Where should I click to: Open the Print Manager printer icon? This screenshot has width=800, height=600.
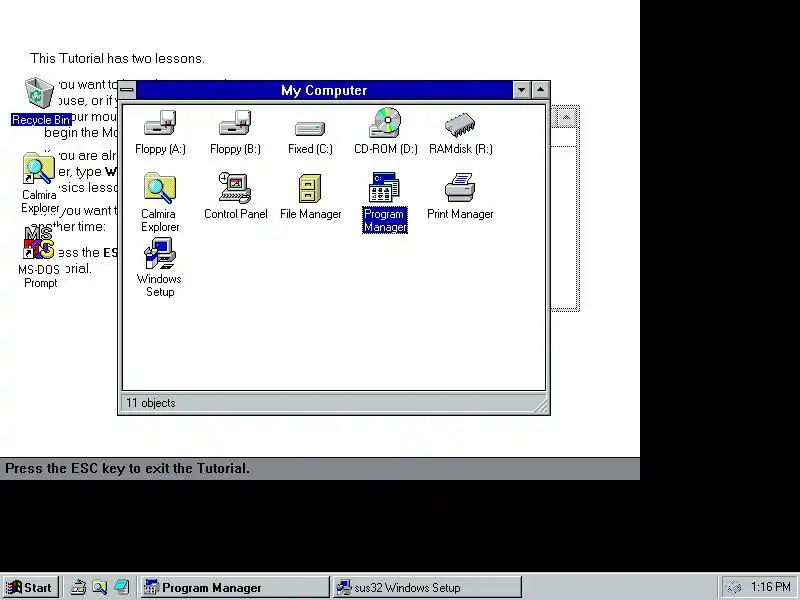[x=460, y=196]
